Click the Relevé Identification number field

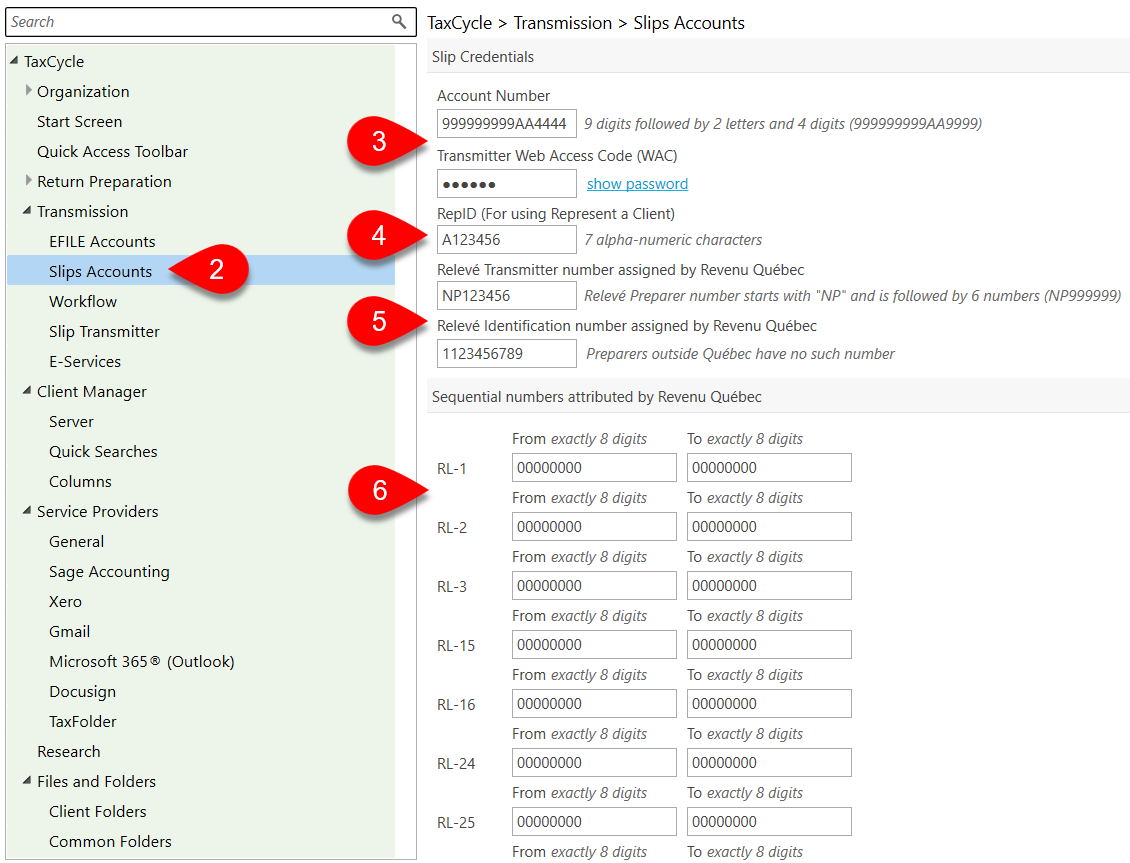point(507,354)
